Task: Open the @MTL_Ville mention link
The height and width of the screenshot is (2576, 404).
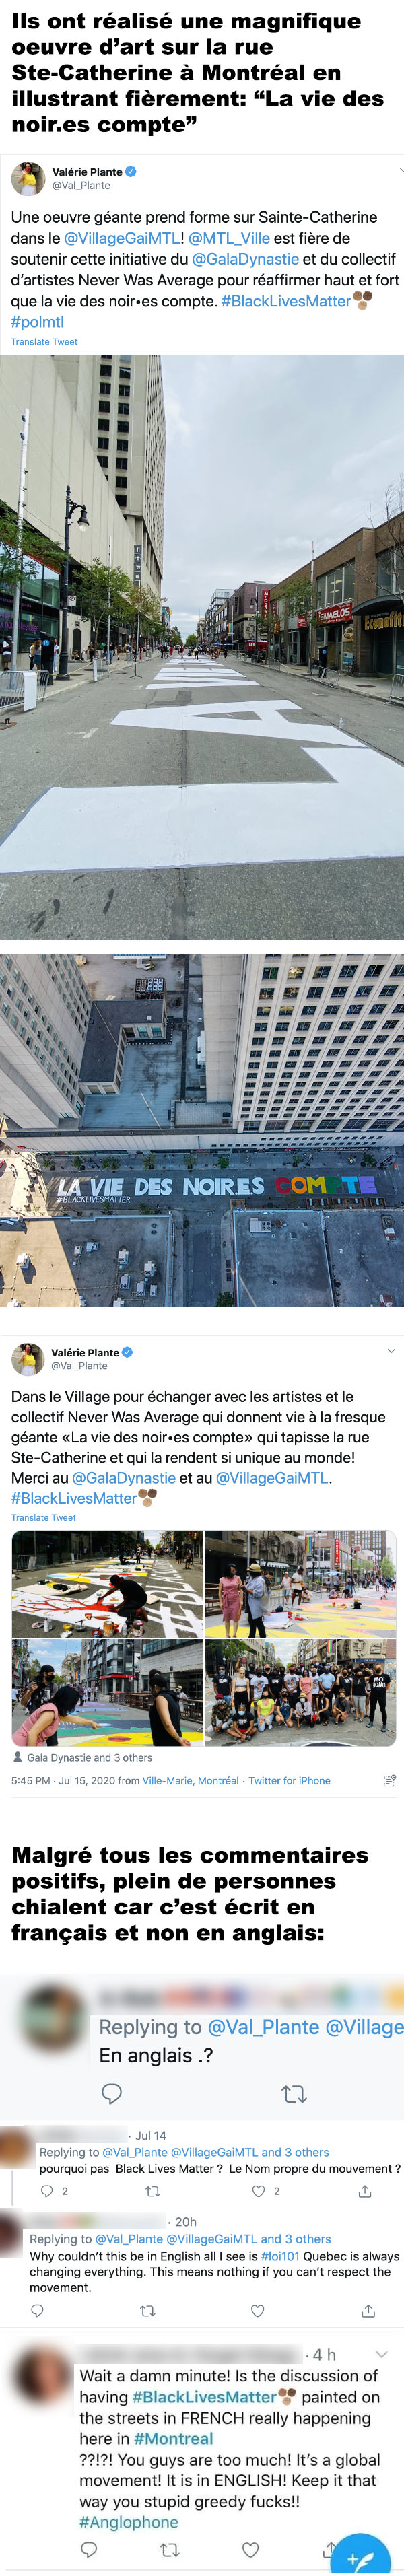Action: 229,238
